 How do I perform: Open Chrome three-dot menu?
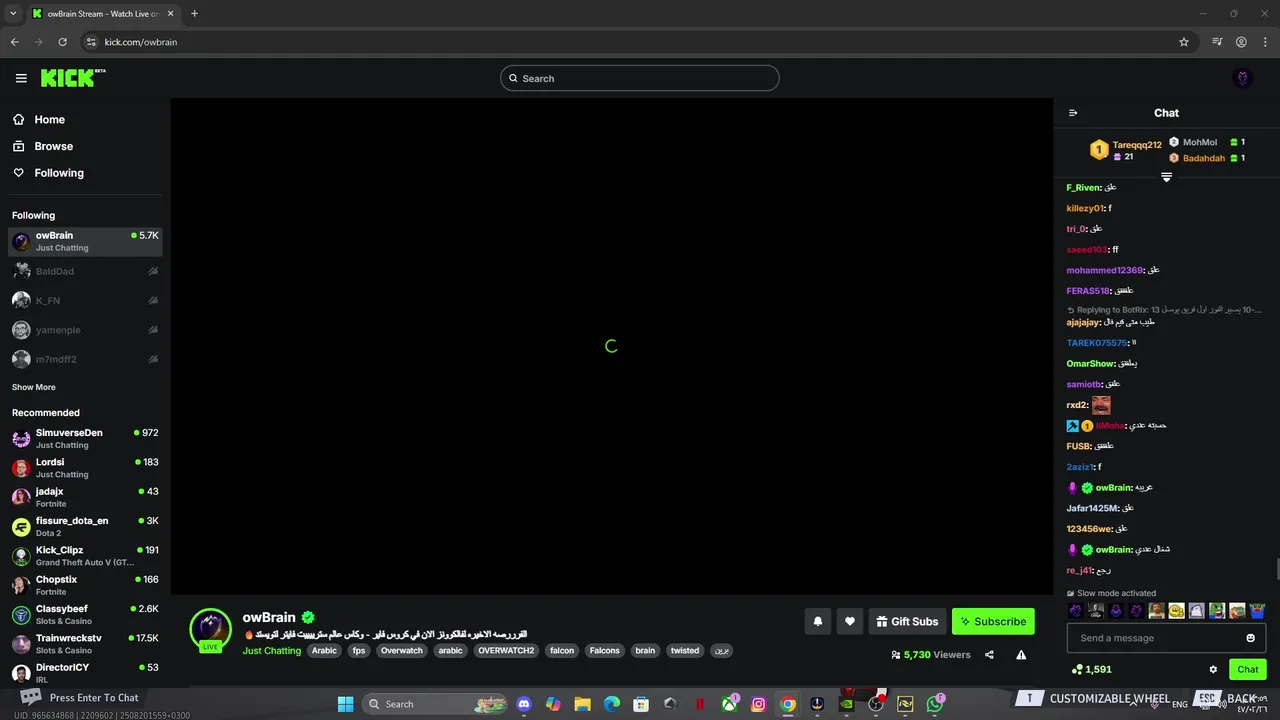click(1265, 42)
